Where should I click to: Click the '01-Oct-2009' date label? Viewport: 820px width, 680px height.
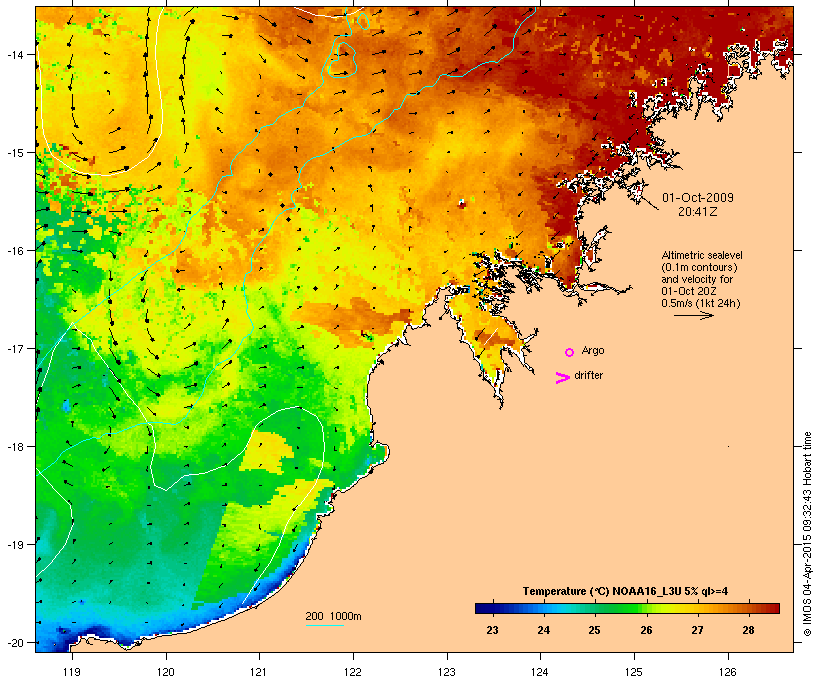click(698, 198)
